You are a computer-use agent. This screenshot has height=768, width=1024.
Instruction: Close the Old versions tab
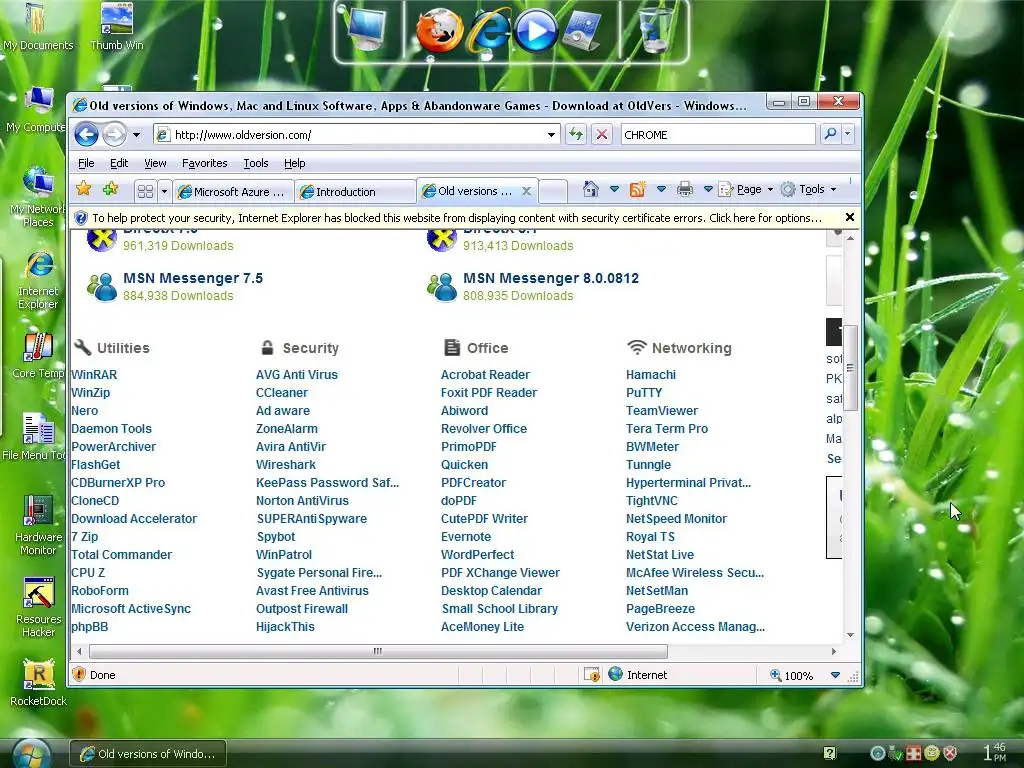(526, 191)
